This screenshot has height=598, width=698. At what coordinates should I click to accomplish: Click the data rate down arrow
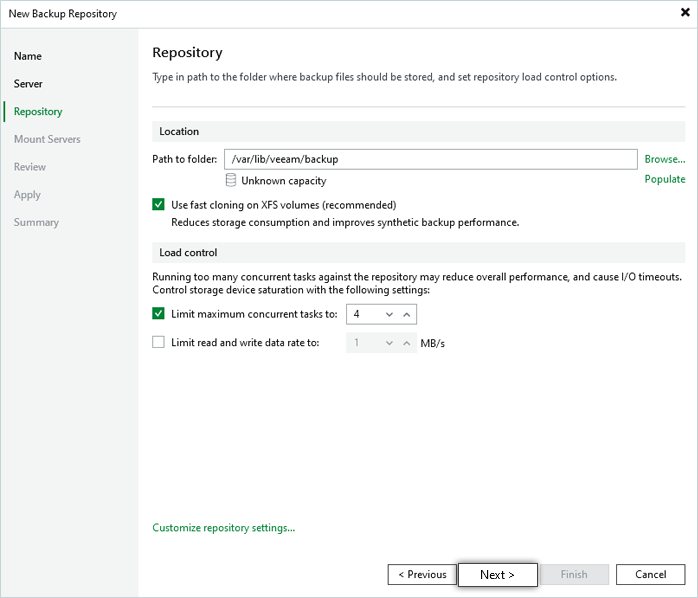387,343
